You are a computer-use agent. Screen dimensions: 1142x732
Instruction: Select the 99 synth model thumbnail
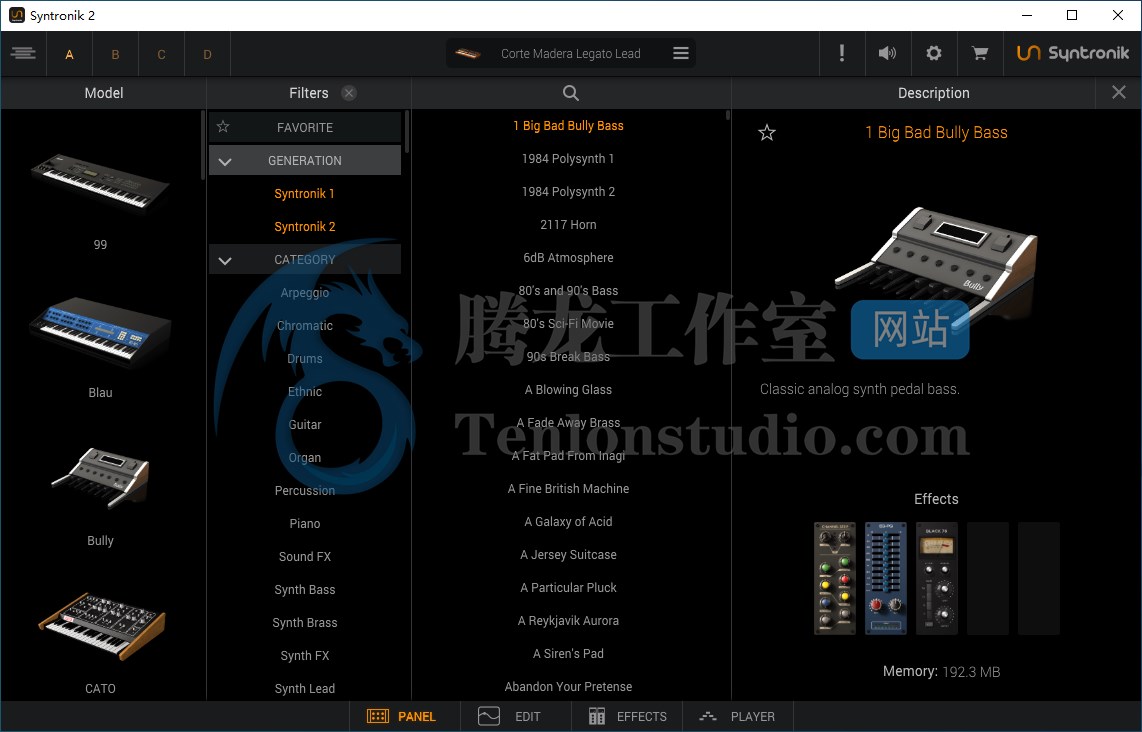[x=101, y=184]
